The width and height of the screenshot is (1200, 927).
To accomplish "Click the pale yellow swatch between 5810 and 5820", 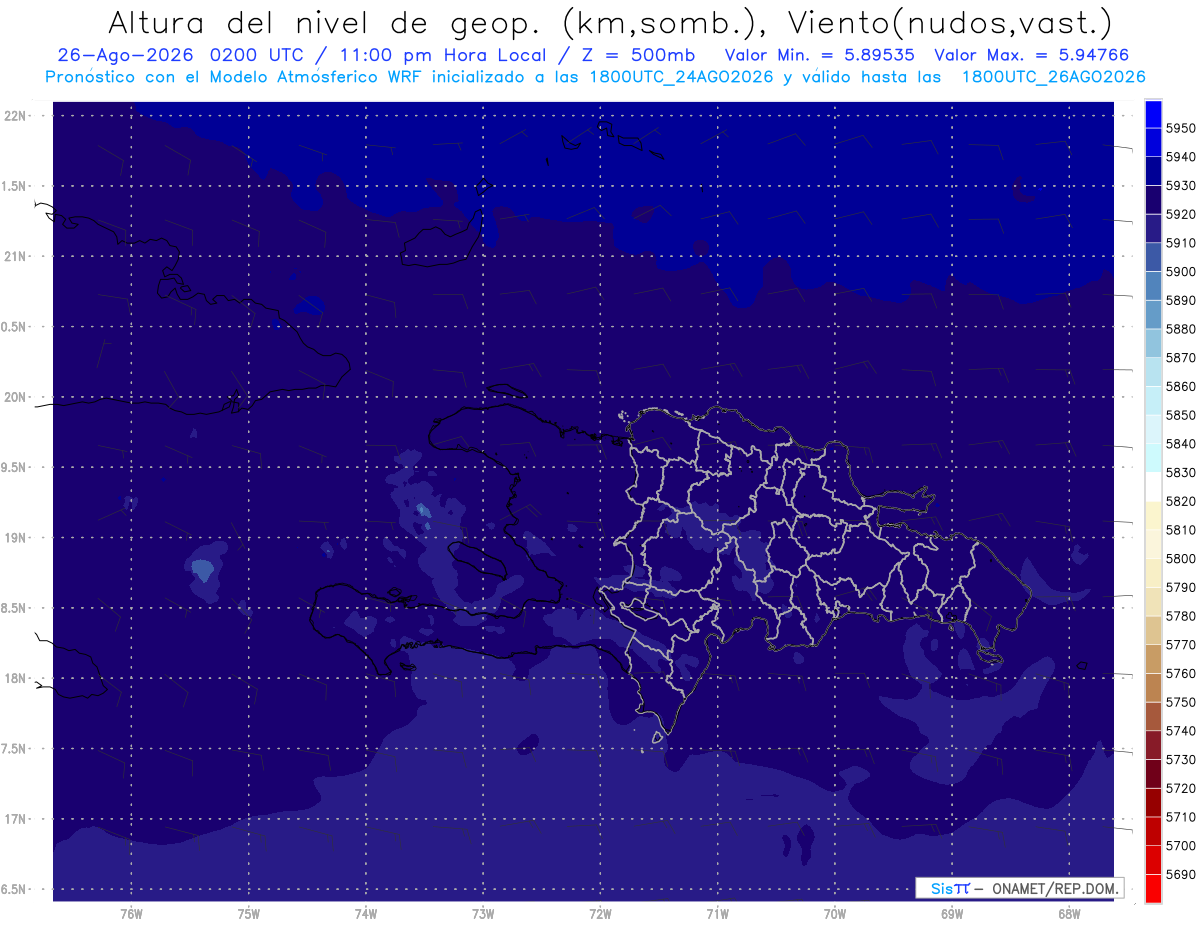I will [1153, 516].
